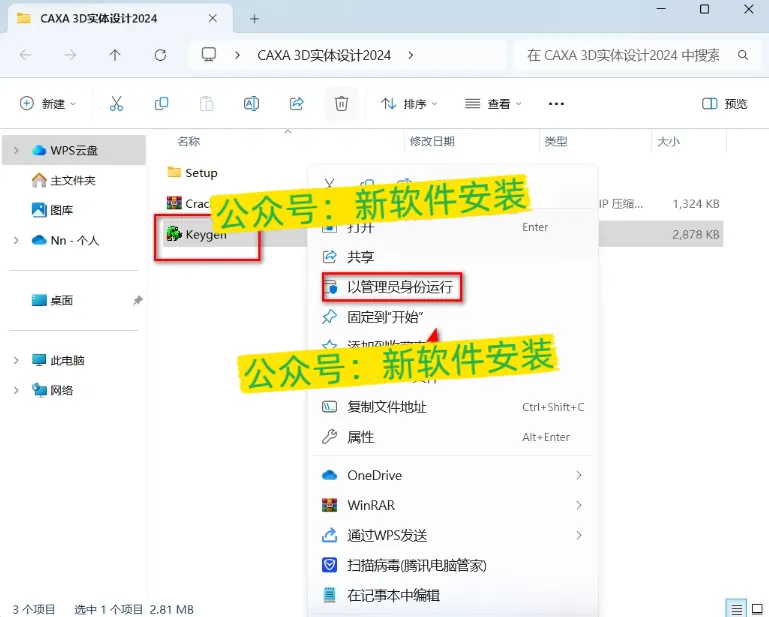Image resolution: width=769 pixels, height=617 pixels.
Task: Click the Cut scissors toolbar icon
Action: point(116,103)
